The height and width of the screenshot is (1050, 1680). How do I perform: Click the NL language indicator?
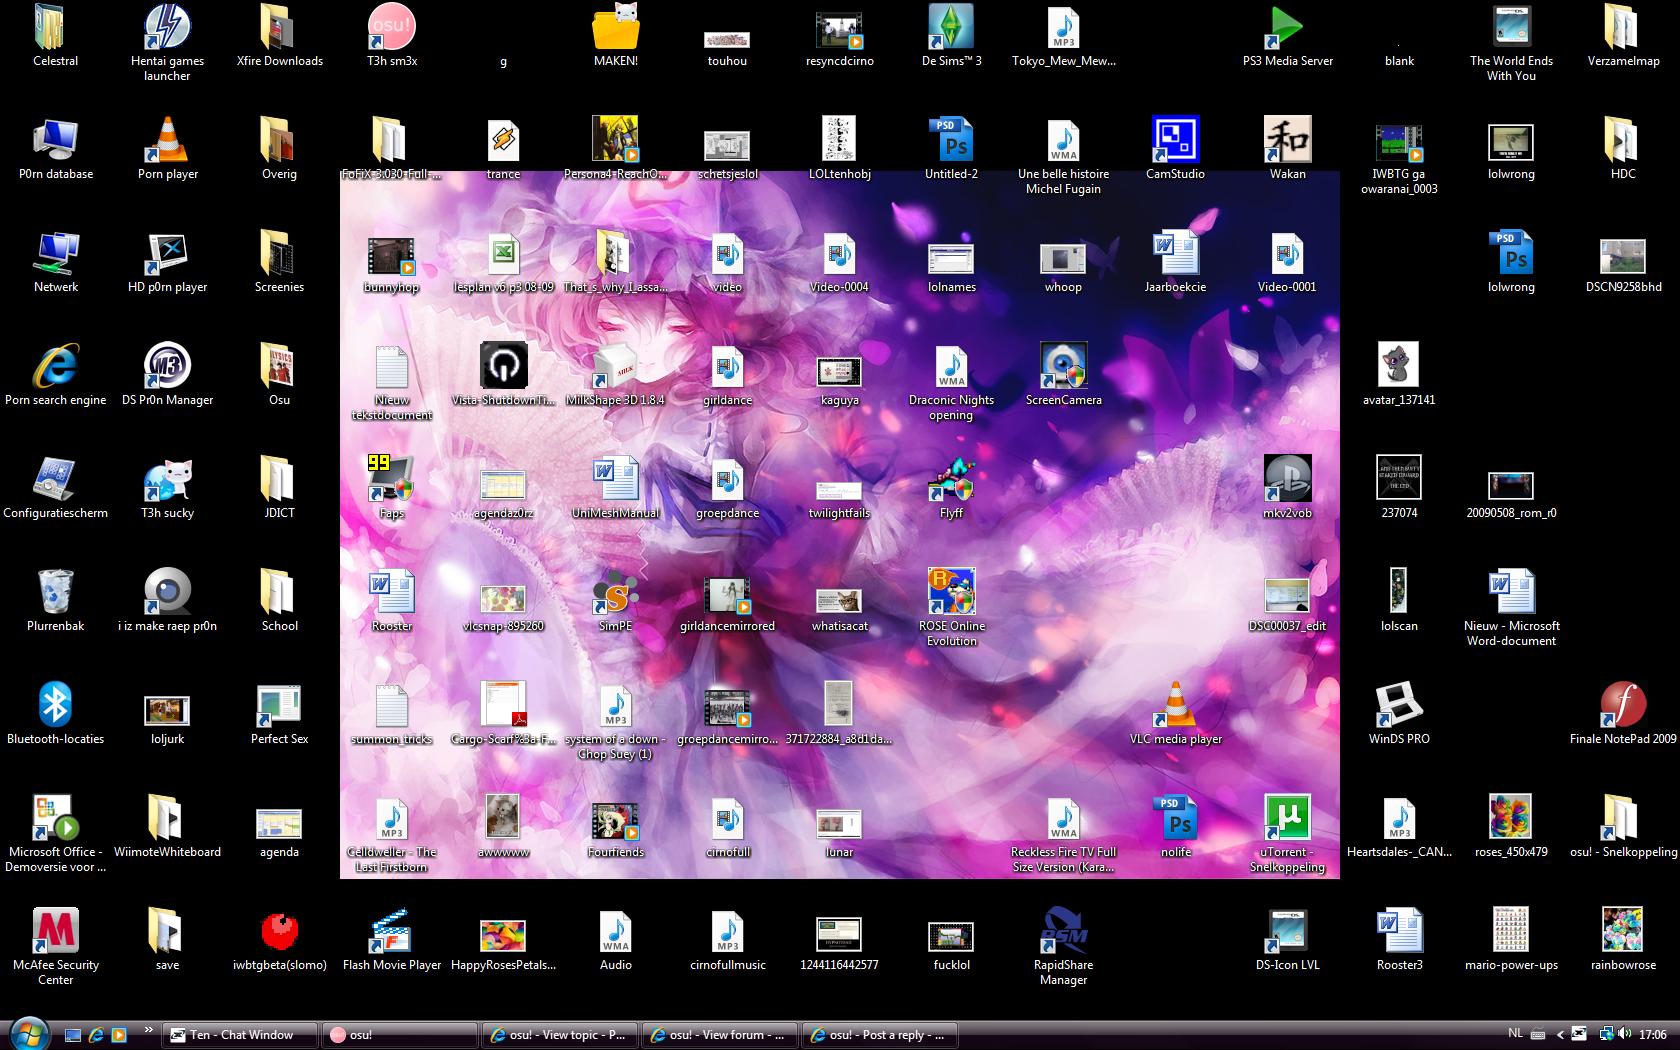(x=1515, y=1035)
